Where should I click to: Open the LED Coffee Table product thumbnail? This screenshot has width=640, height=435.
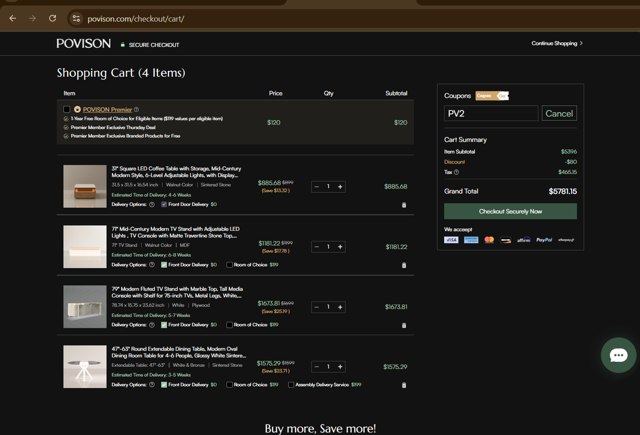coord(85,186)
